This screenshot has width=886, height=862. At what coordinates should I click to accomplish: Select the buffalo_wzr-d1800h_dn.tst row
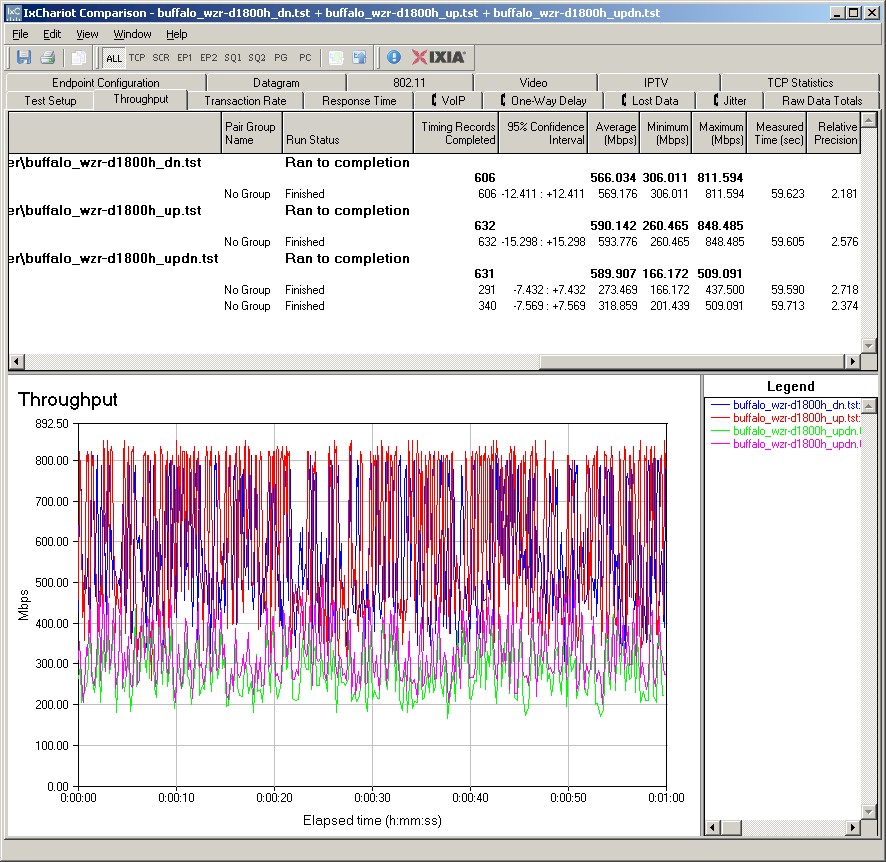click(x=434, y=163)
